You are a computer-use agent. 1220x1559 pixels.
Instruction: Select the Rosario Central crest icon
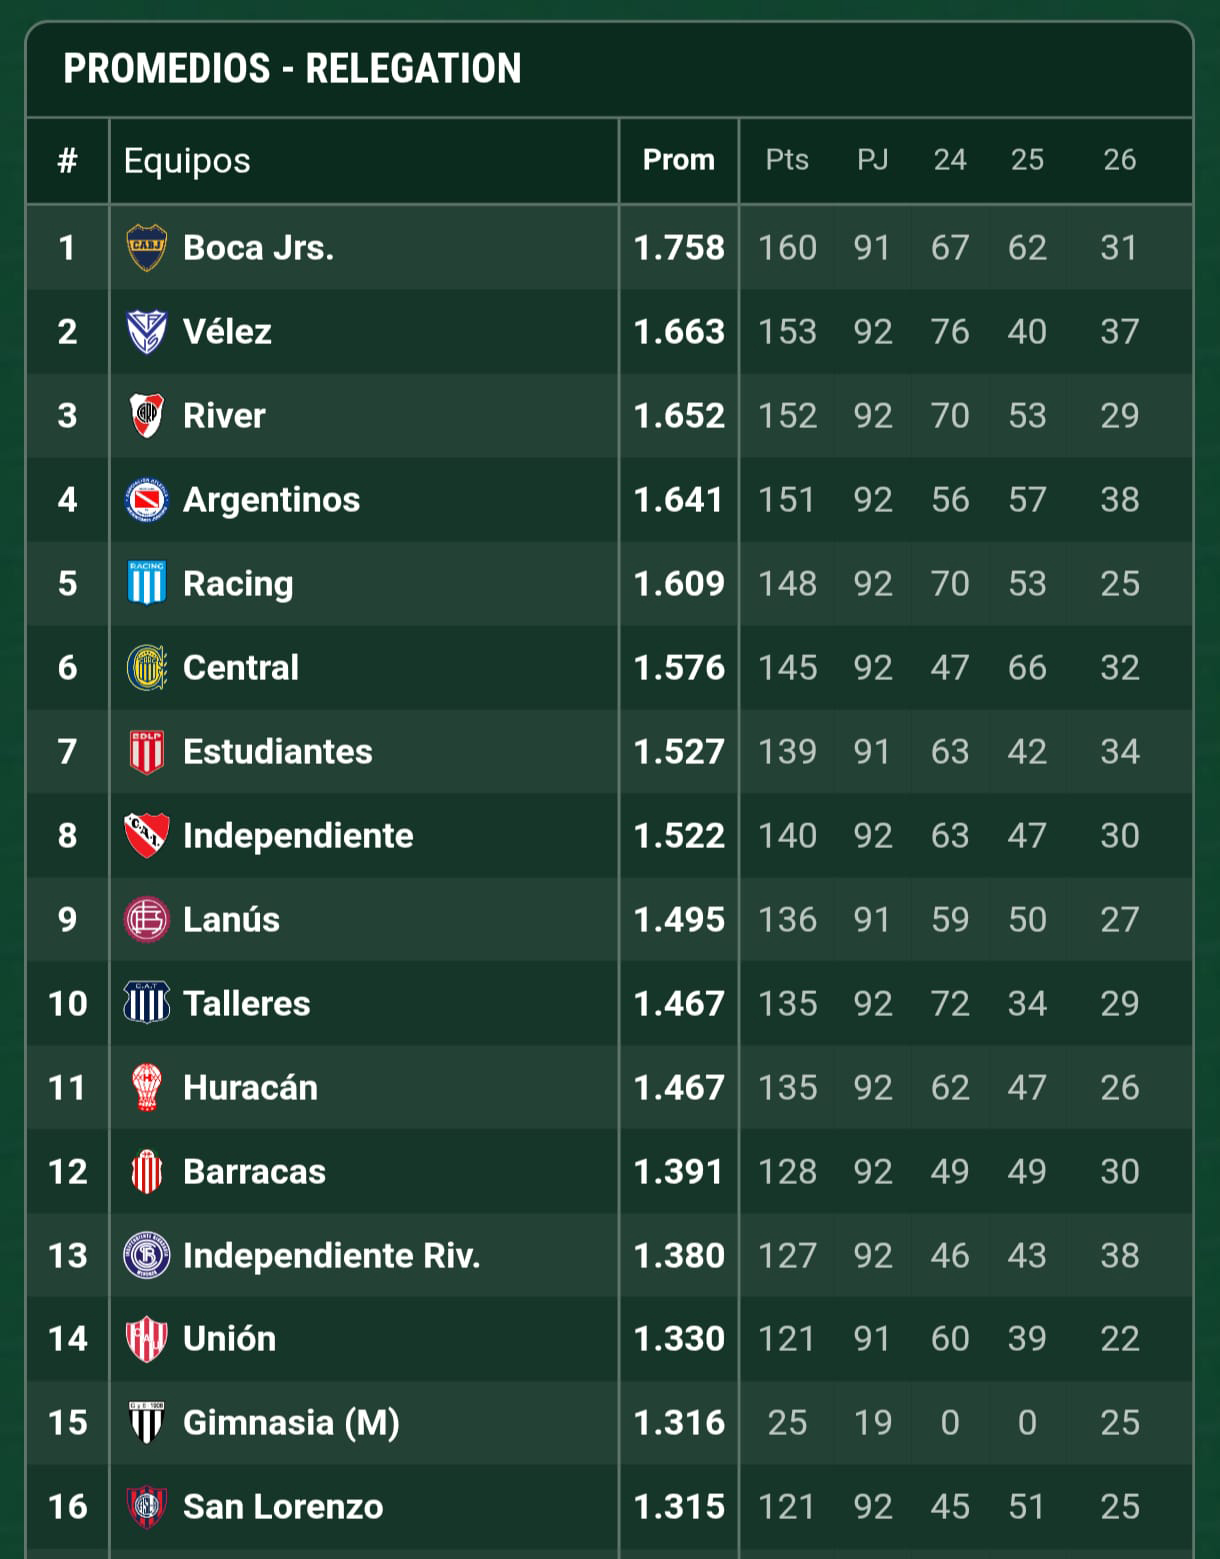(x=147, y=668)
